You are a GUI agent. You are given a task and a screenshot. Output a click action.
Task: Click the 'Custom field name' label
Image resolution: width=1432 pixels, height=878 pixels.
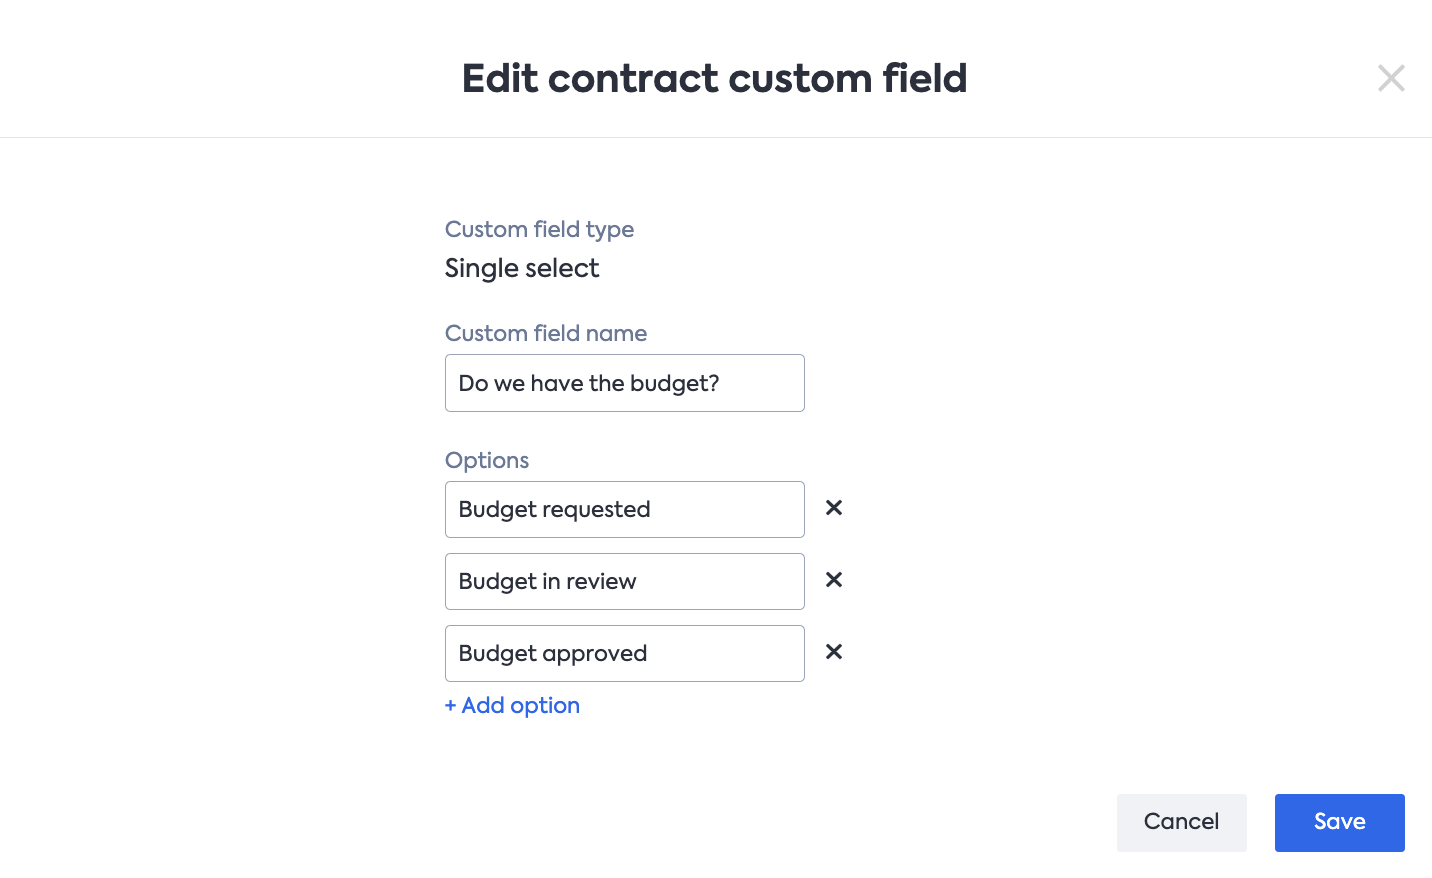546,334
